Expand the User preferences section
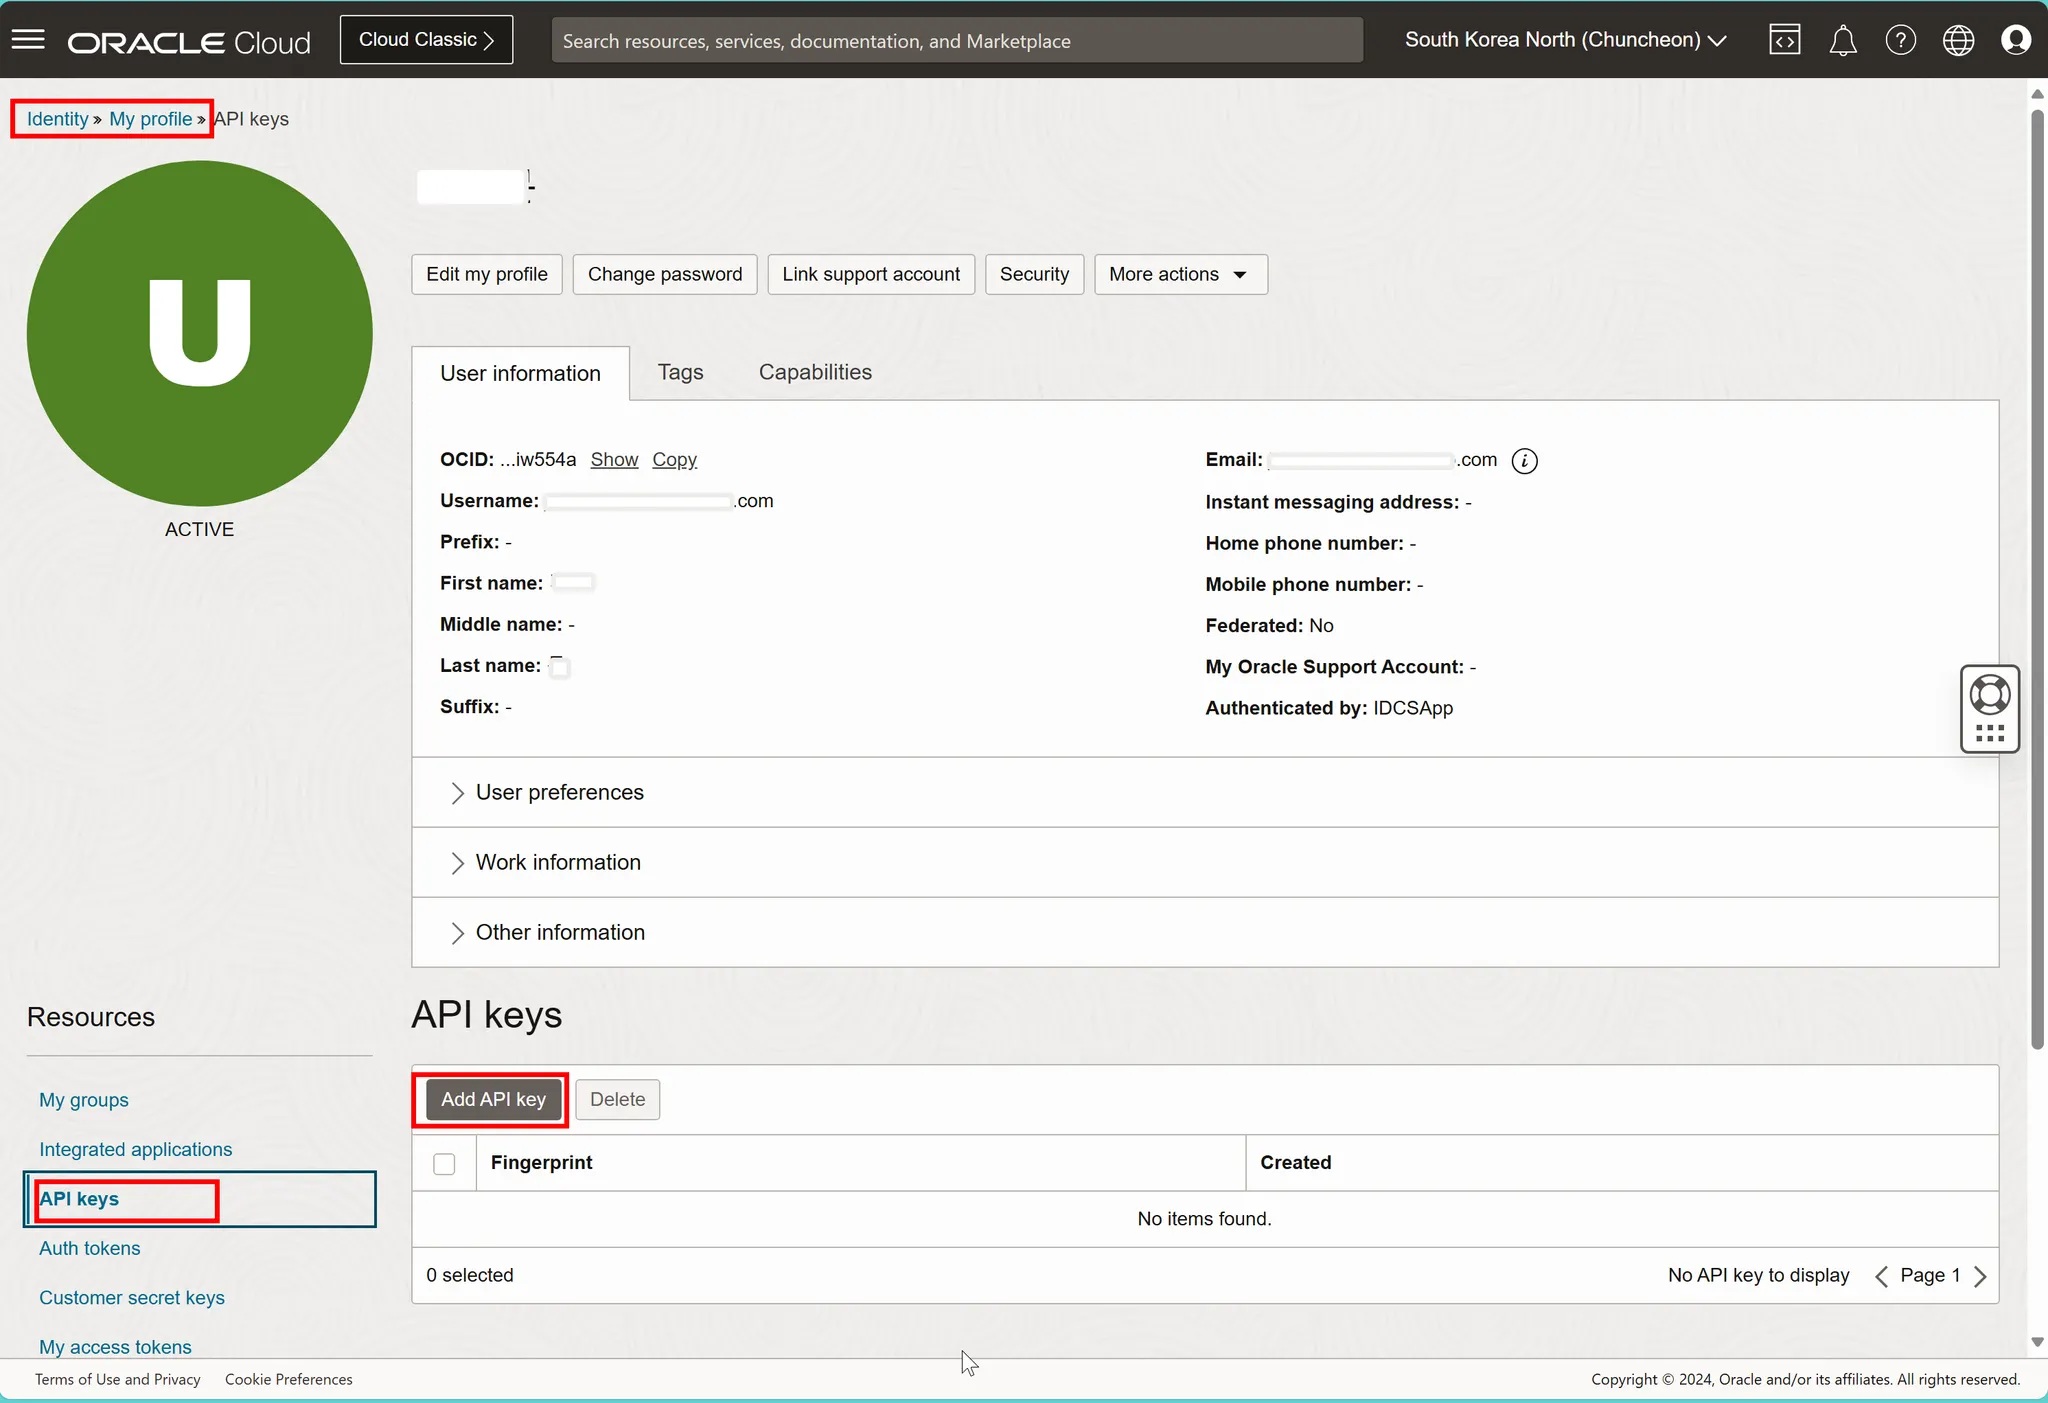This screenshot has height=1403, width=2048. coord(558,792)
